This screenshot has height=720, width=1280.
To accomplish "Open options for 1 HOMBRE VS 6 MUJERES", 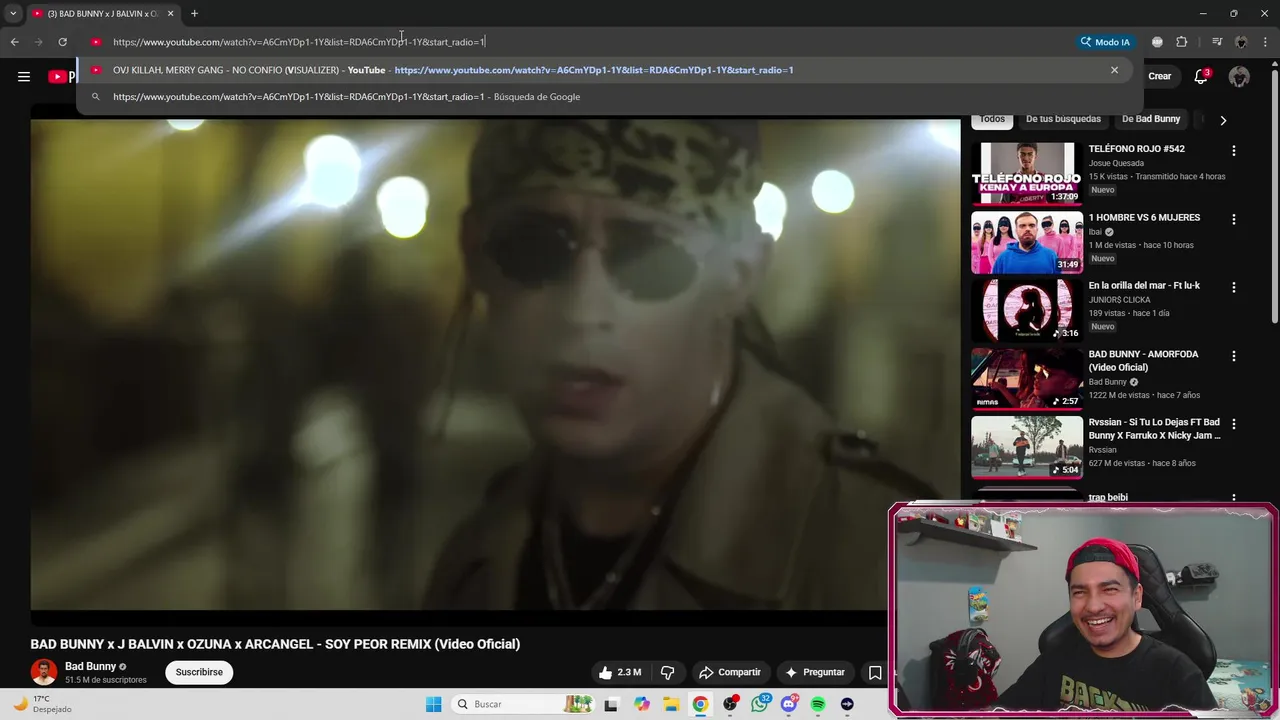I will 1233,219.
